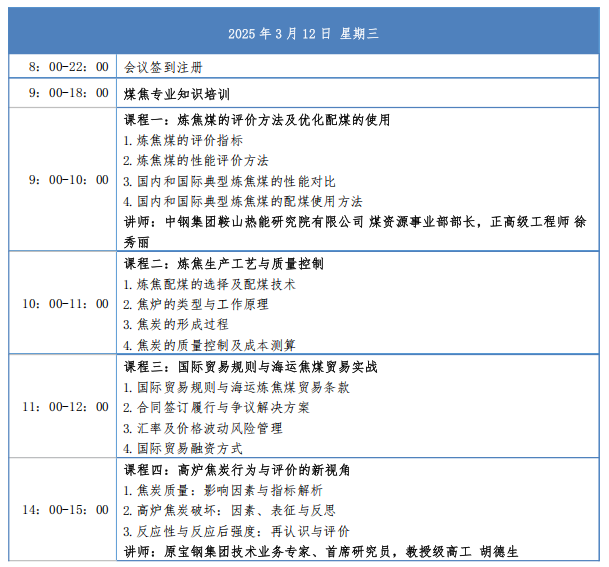
Task: Click the title '课程四：高炉焦炭行为与评价的新视角'
Action: click(x=237, y=470)
